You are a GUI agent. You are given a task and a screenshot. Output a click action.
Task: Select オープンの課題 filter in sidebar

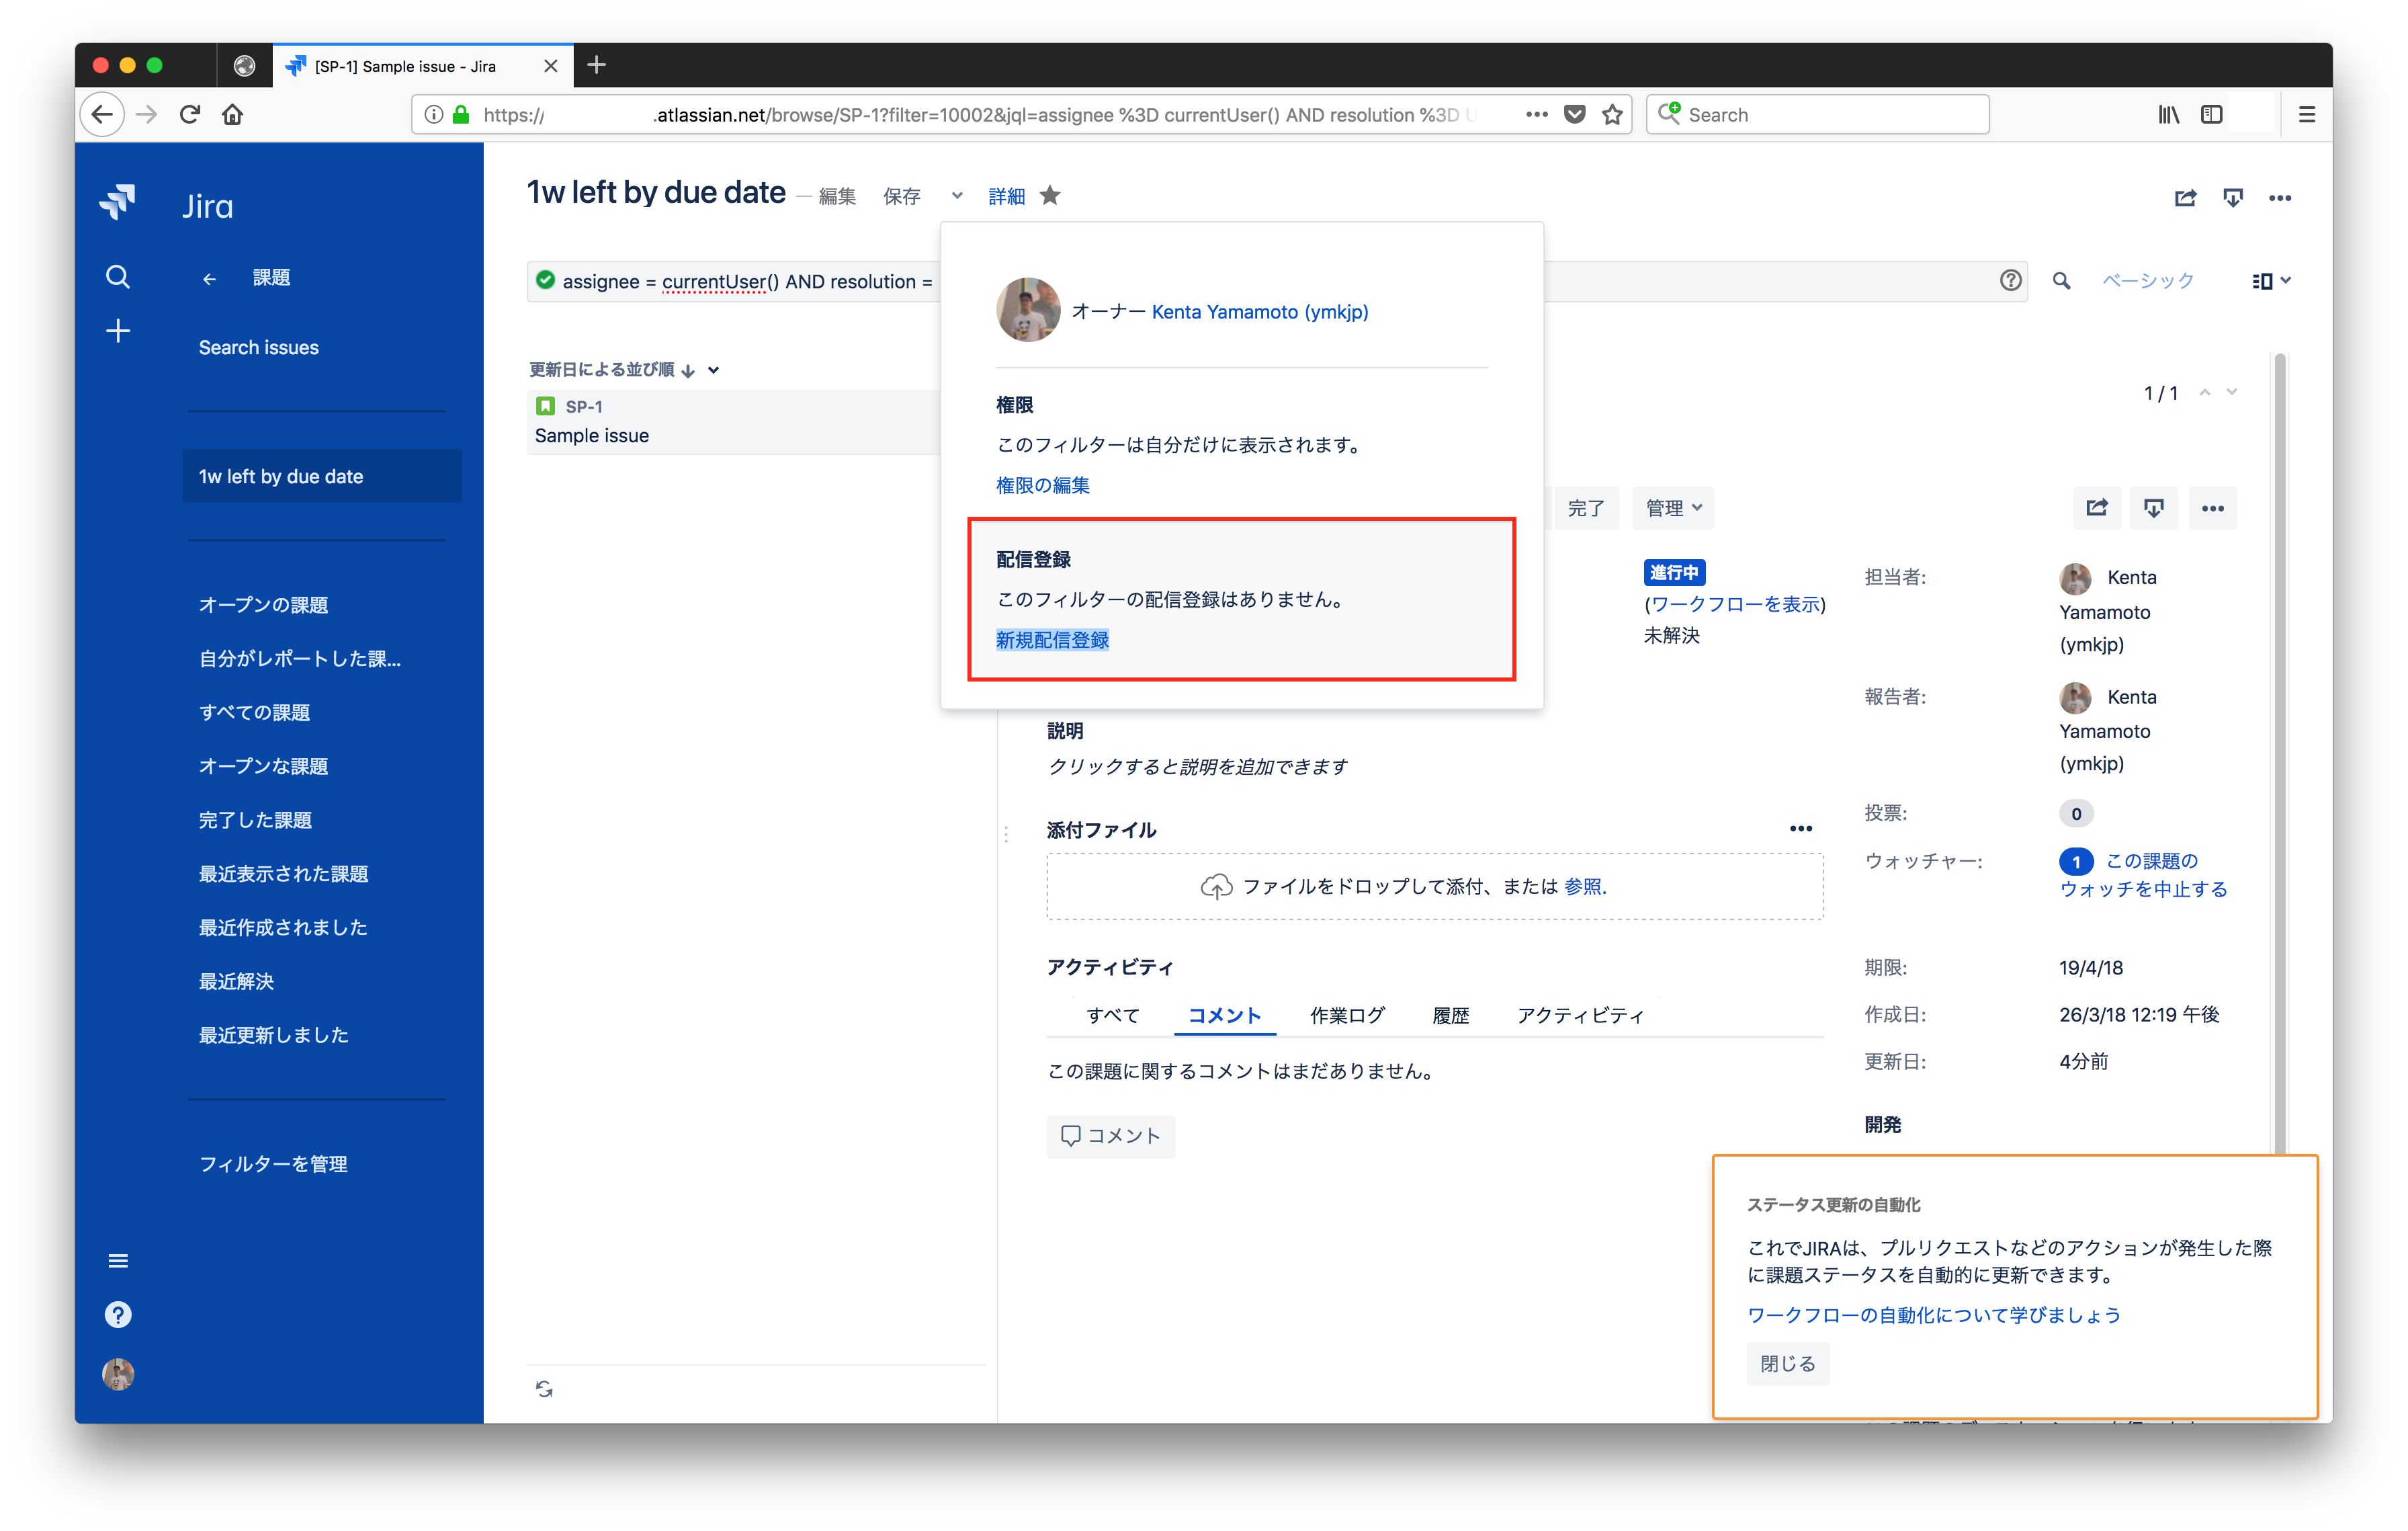[x=263, y=605]
